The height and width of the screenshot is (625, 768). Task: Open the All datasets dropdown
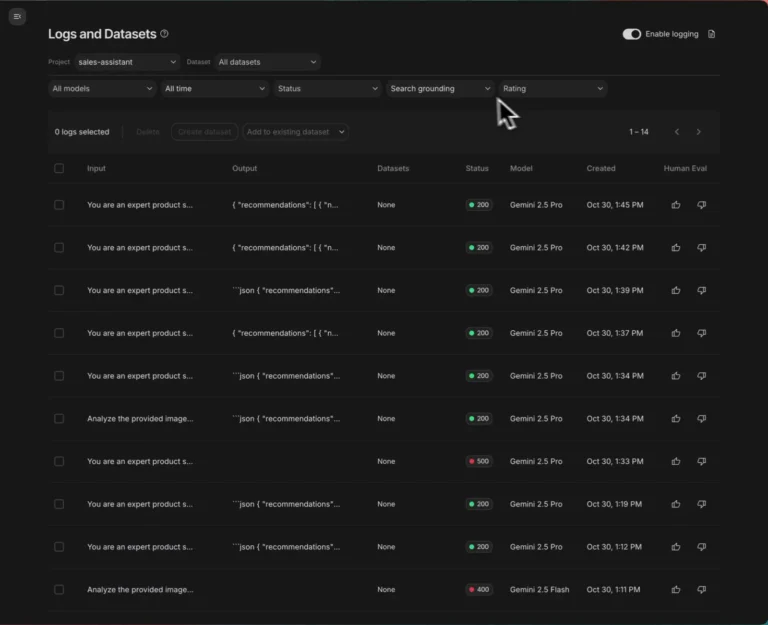pos(267,62)
